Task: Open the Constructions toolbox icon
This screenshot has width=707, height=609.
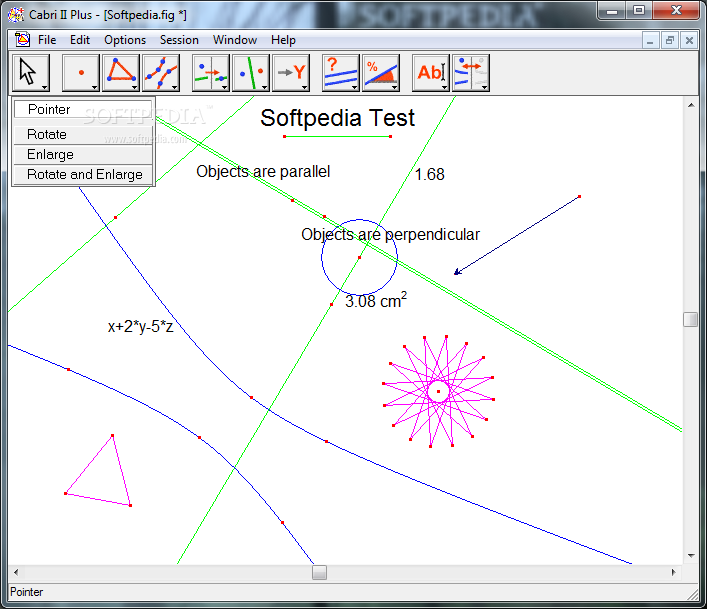Action: [x=211, y=73]
